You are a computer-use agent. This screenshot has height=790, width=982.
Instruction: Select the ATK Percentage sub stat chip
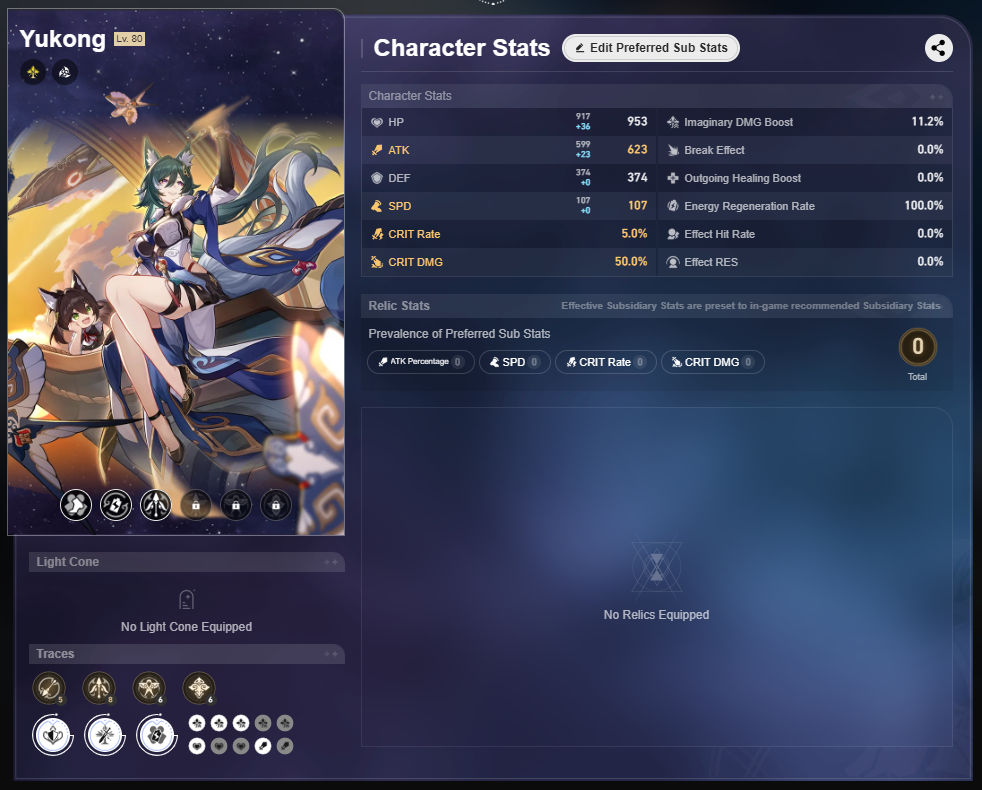pos(421,361)
